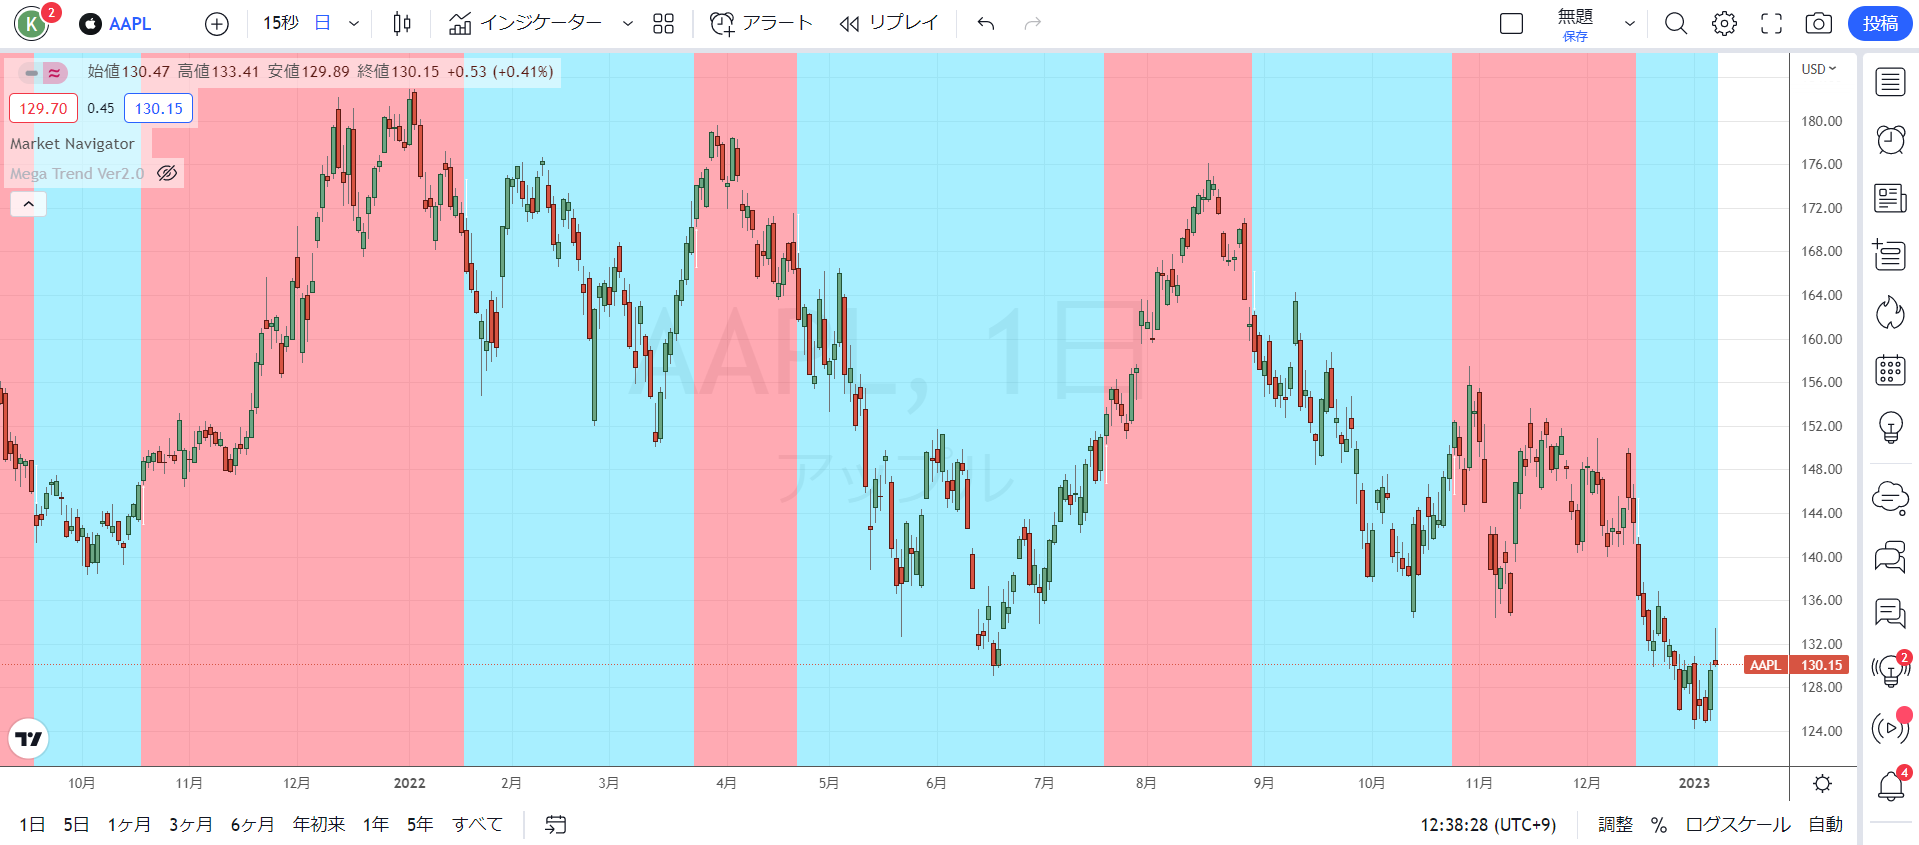This screenshot has width=1919, height=845.
Task: Set date range to すべて
Action: tap(477, 825)
